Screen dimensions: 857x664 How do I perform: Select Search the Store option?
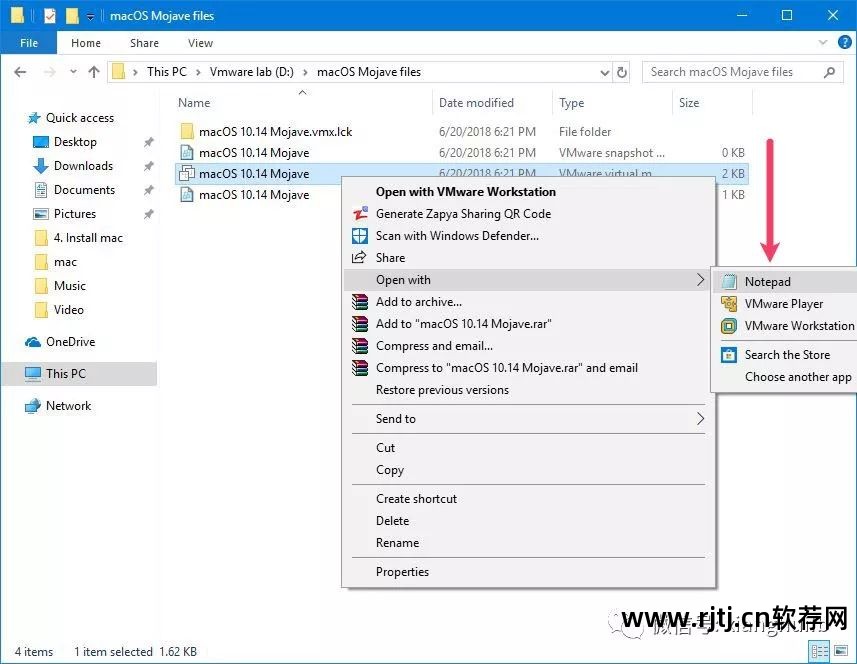click(787, 355)
